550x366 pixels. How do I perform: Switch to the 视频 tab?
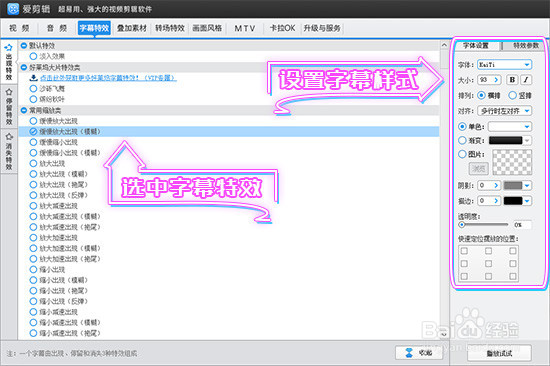19,28
